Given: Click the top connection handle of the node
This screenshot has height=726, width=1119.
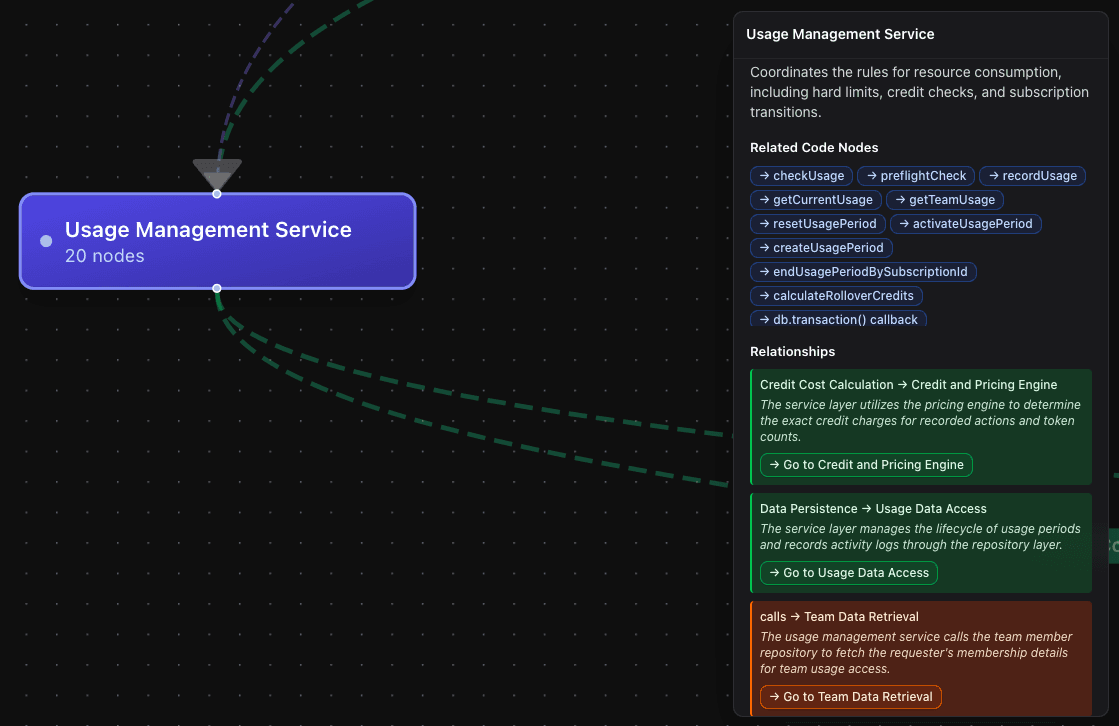Looking at the screenshot, I should [217, 194].
